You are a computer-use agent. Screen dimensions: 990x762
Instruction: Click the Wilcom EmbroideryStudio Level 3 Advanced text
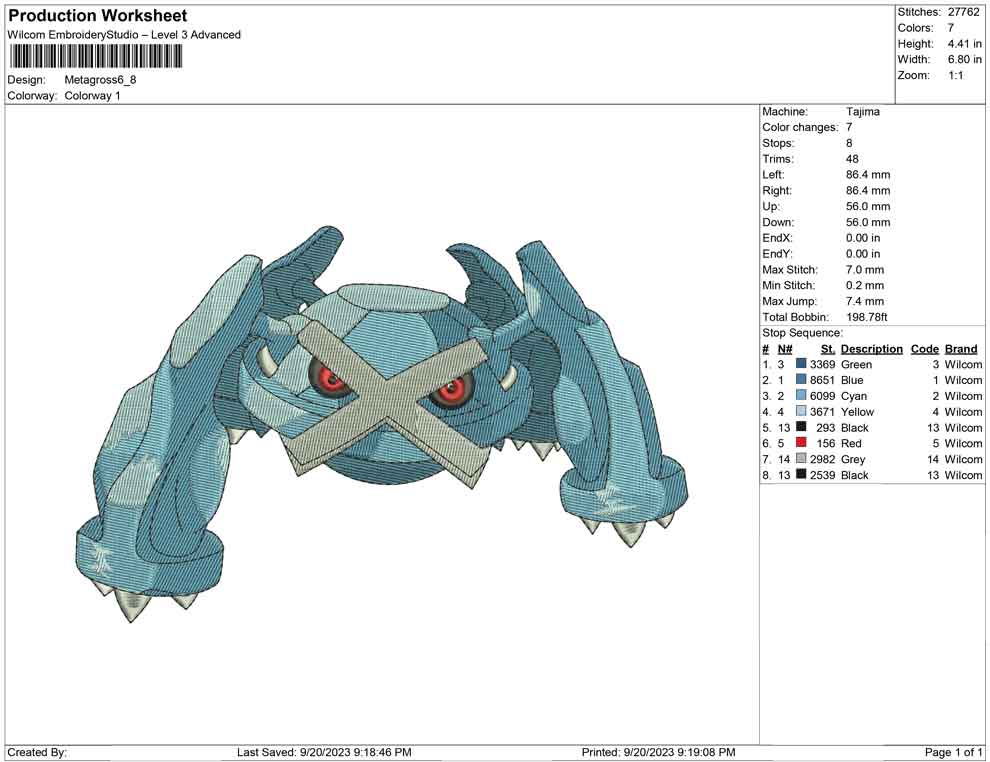pos(124,35)
